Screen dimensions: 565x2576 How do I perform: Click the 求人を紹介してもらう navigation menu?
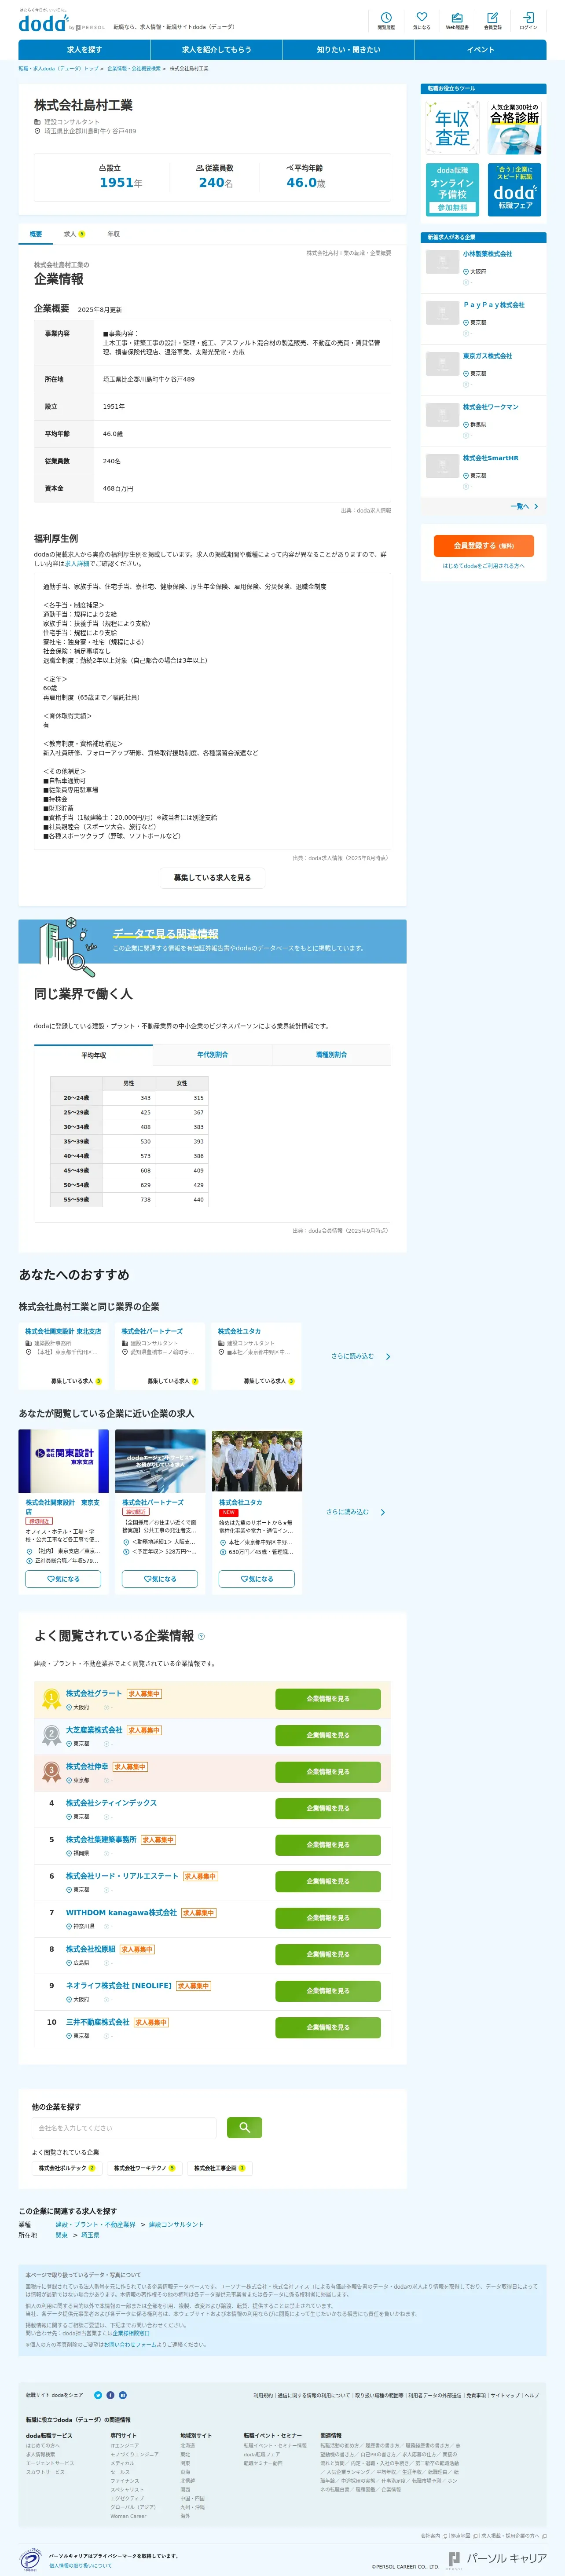pos(216,50)
